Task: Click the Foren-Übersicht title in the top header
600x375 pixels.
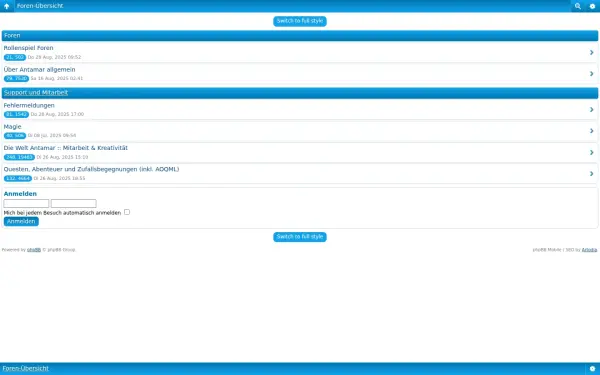Action: 40,6
